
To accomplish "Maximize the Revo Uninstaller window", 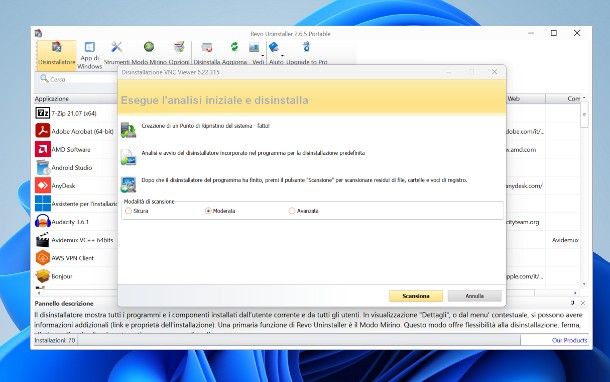I will click(x=554, y=33).
